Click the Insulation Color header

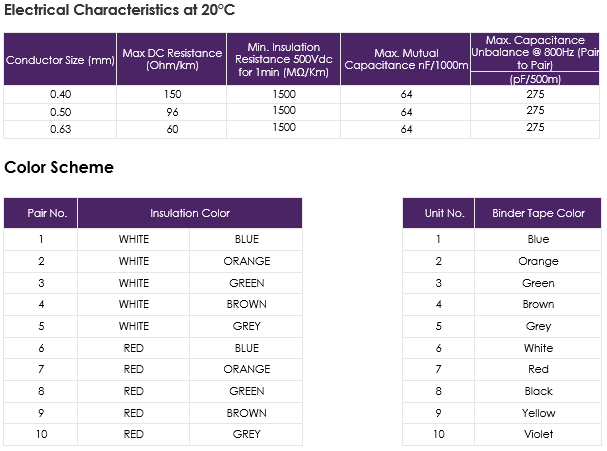(x=190, y=213)
